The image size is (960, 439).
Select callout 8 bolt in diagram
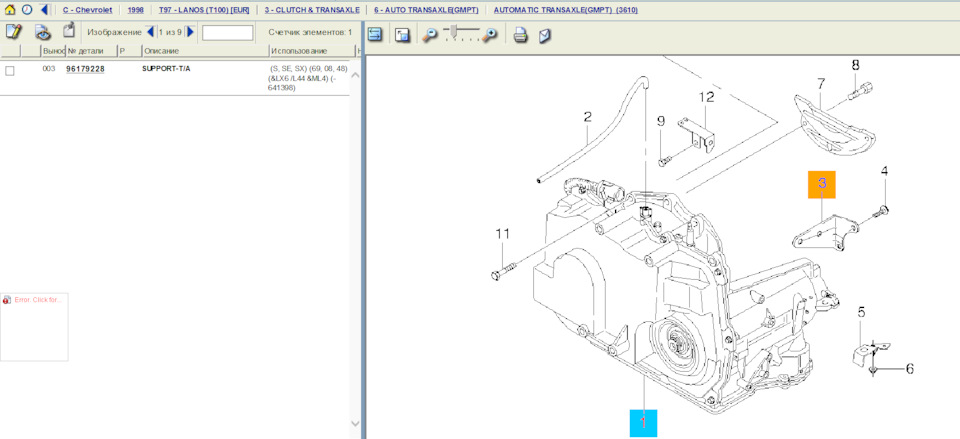856,64
